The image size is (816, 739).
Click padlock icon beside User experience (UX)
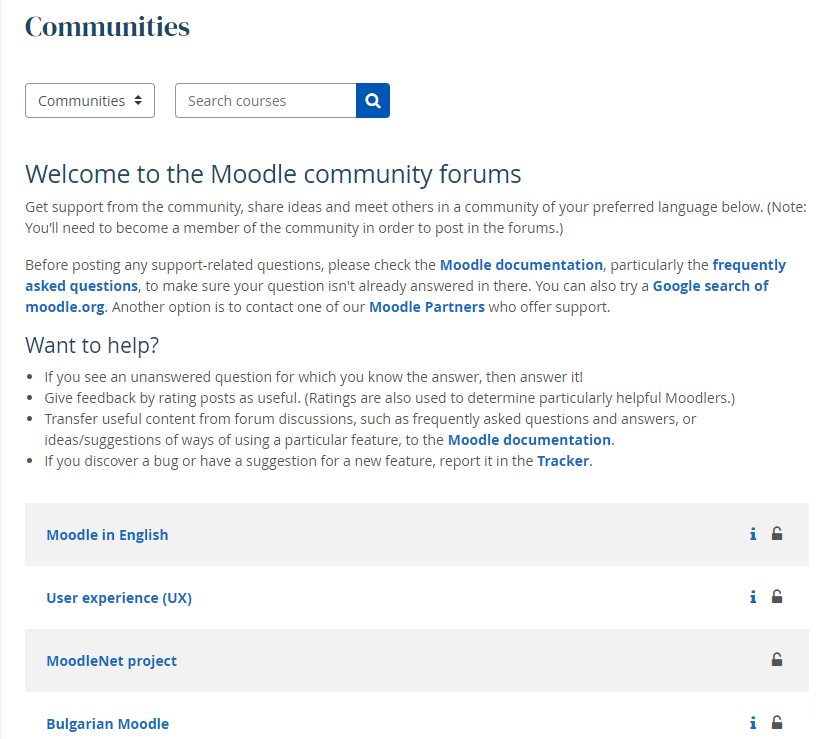776,597
